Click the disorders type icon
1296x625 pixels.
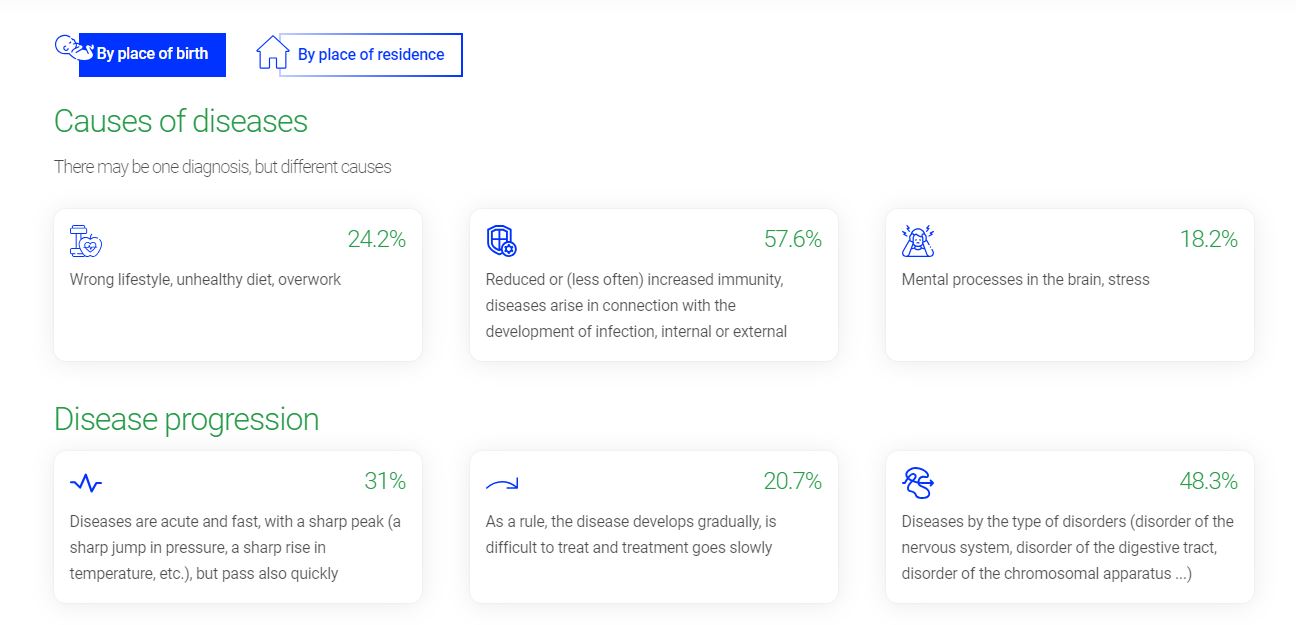click(x=917, y=483)
